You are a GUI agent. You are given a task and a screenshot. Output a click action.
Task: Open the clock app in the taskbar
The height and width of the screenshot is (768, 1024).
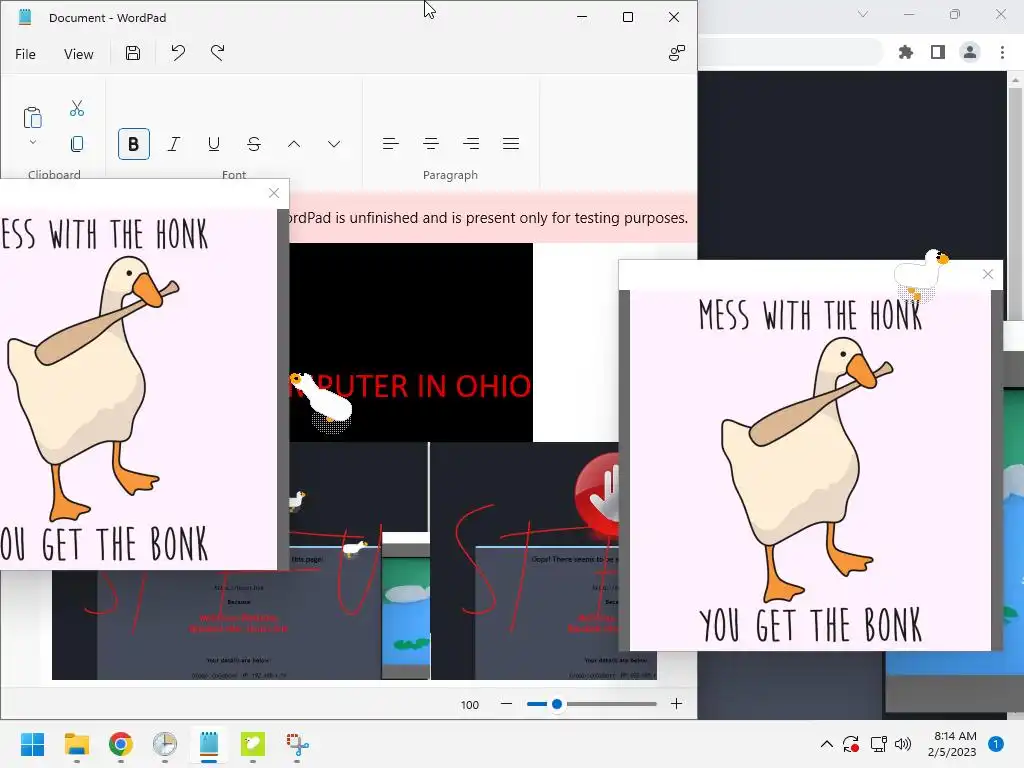[165, 744]
